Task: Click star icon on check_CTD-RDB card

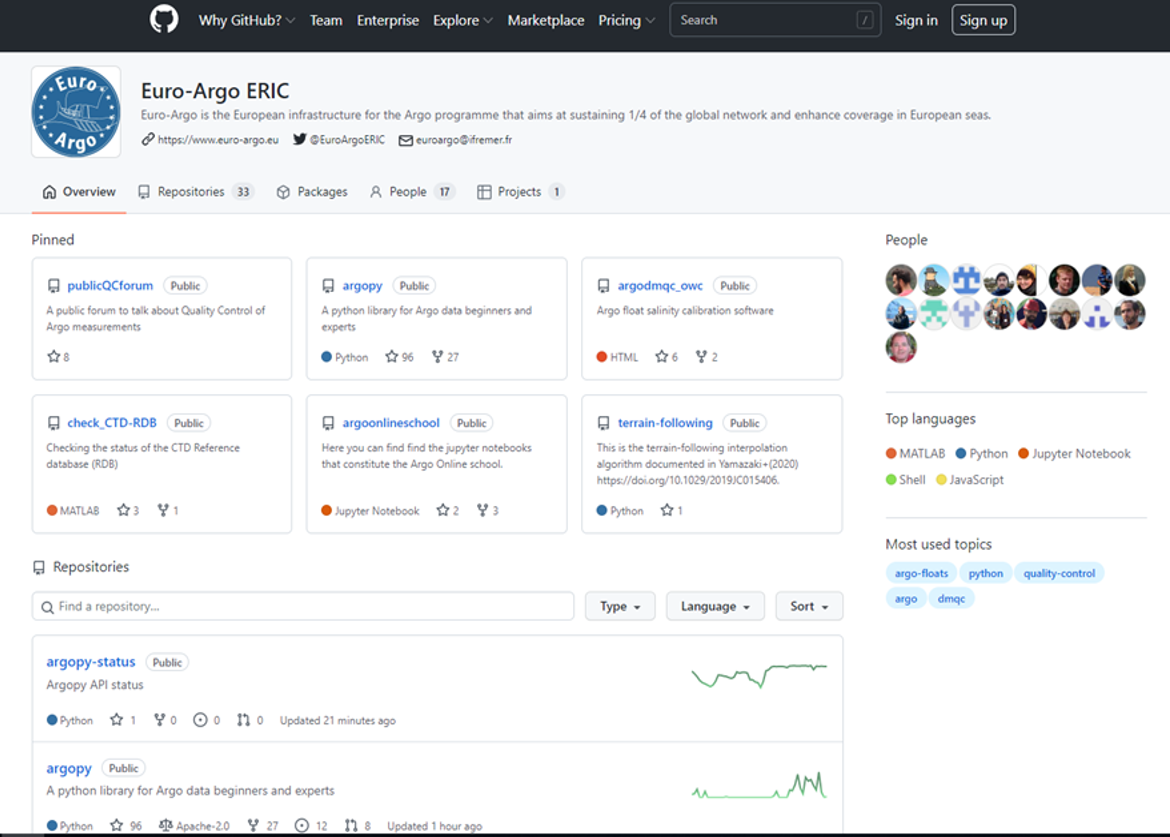Action: click(x=123, y=510)
